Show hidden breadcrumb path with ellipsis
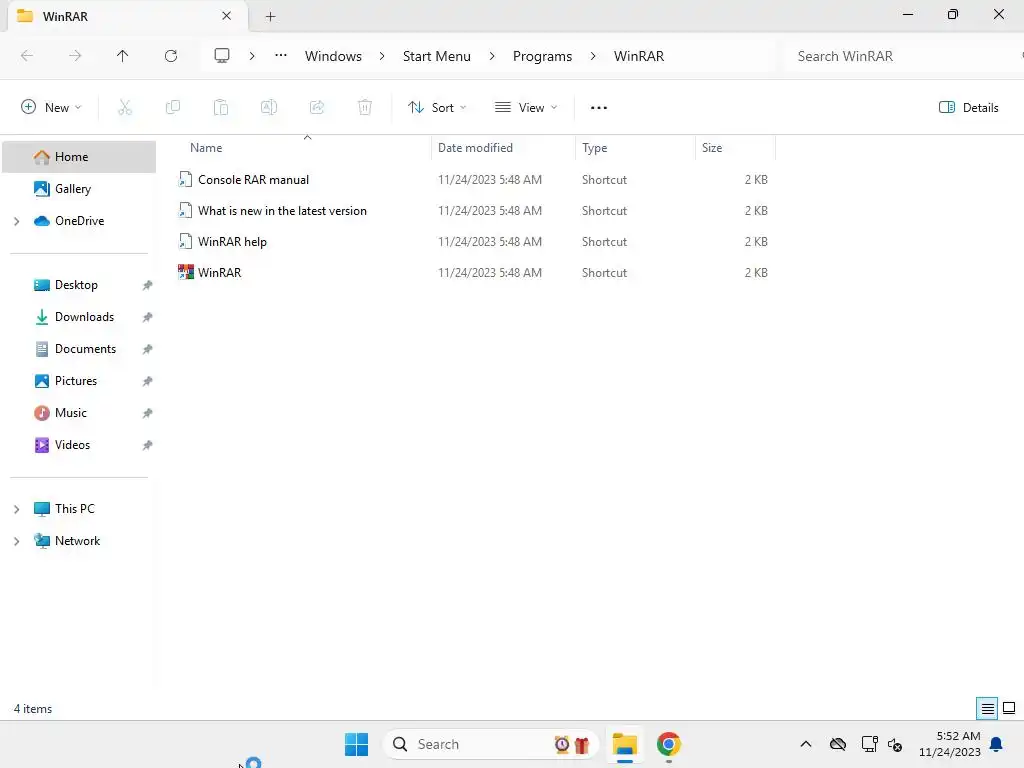Viewport: 1024px width, 768px height. [281, 56]
